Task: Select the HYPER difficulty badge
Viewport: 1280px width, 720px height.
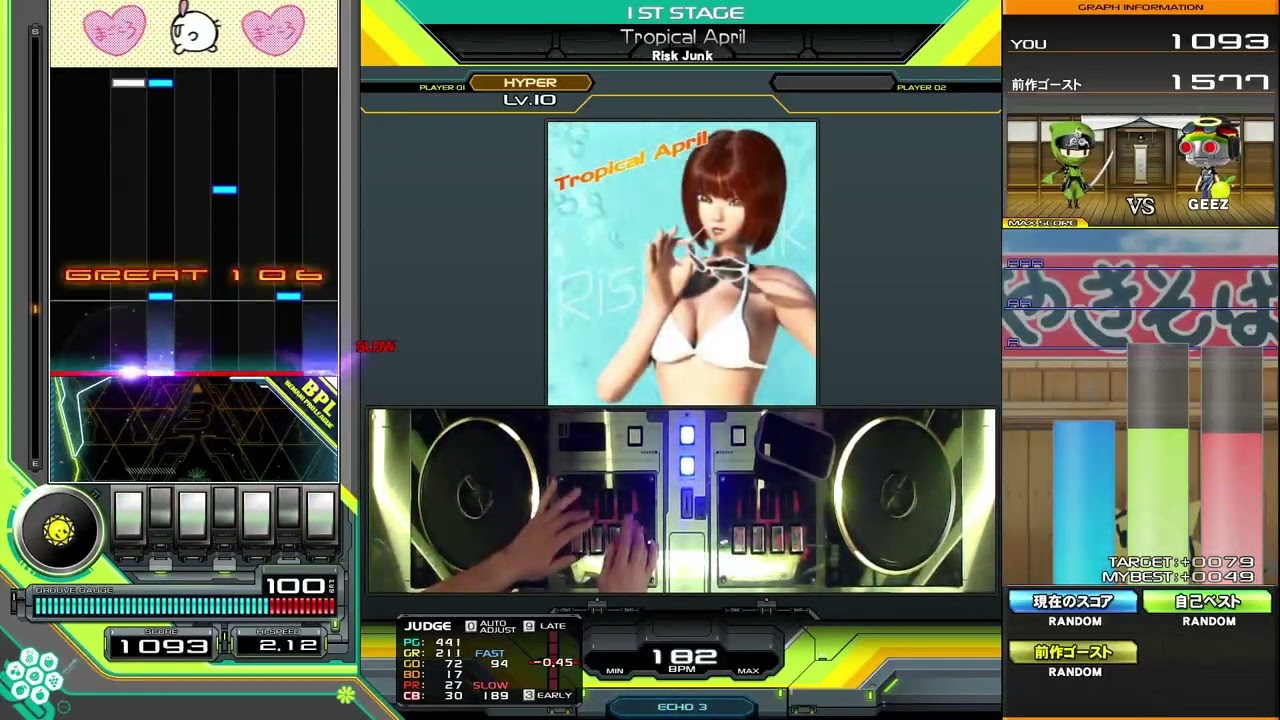Action: coord(530,83)
